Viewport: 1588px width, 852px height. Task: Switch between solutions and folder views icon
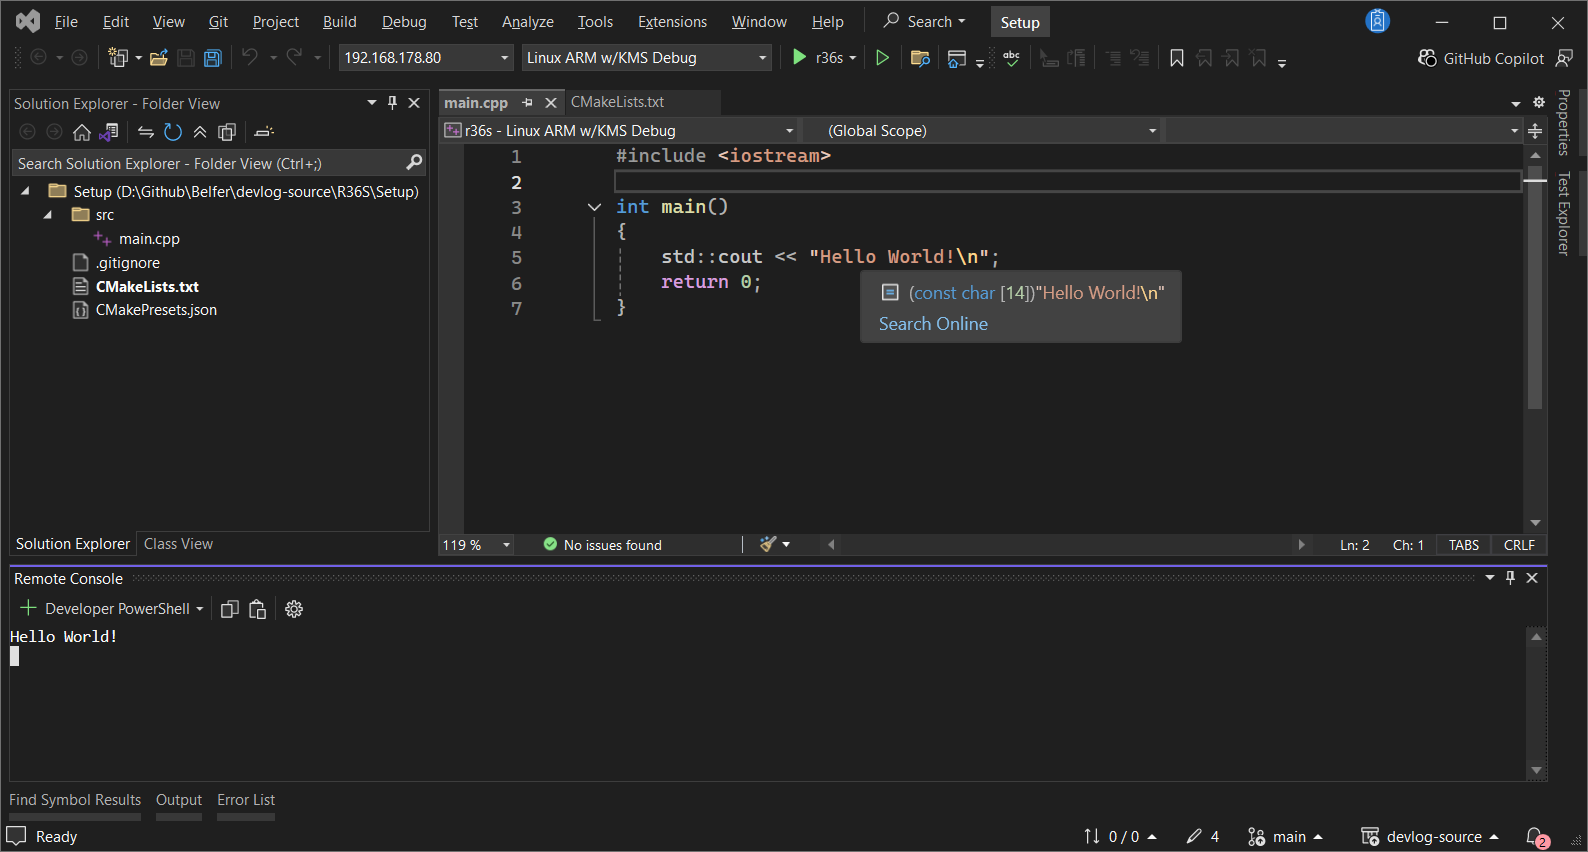(109, 132)
